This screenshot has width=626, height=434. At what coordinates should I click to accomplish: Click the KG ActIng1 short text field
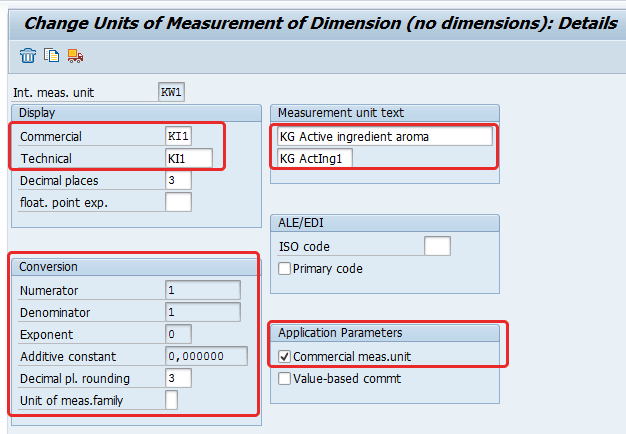pos(315,158)
